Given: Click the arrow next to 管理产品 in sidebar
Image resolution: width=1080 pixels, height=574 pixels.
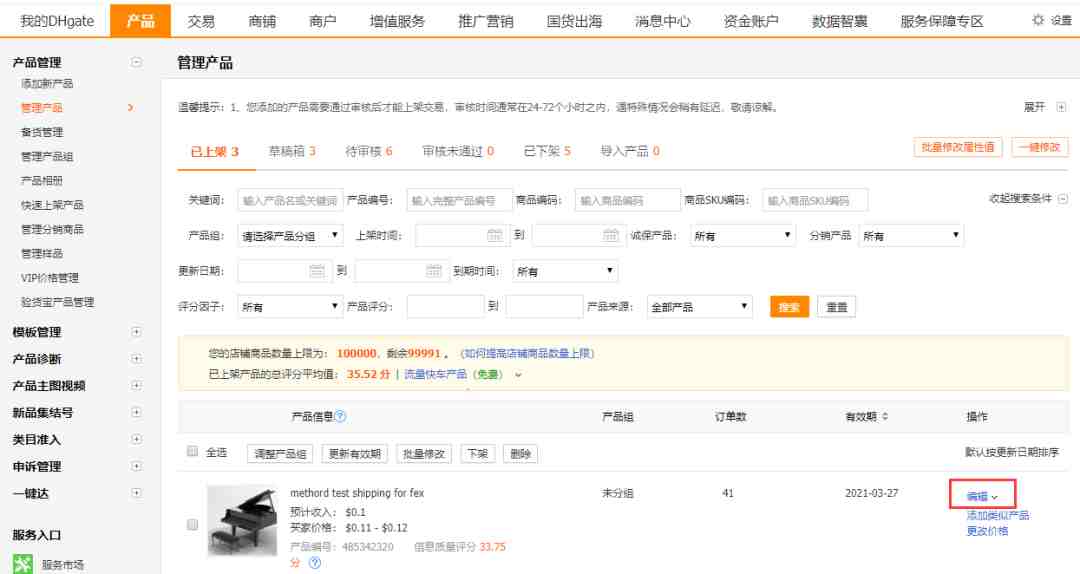Looking at the screenshot, I should pyautogui.click(x=130, y=107).
